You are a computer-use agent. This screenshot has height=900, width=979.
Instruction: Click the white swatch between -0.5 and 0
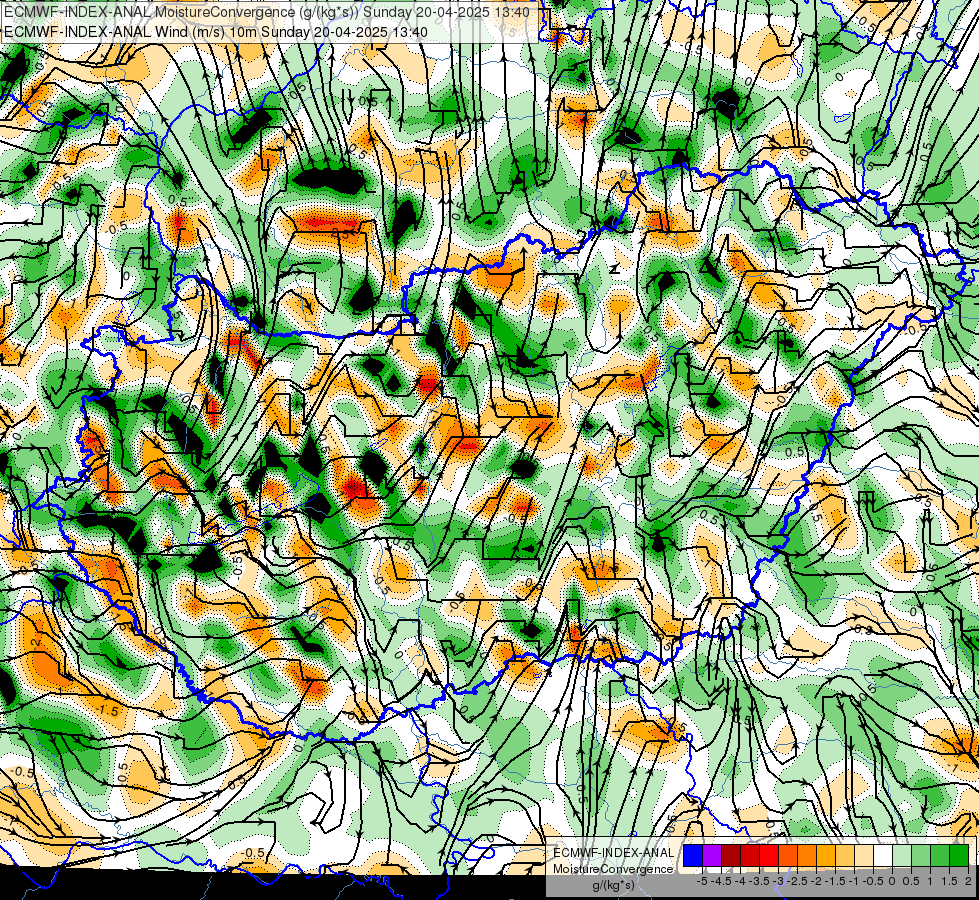click(x=883, y=855)
